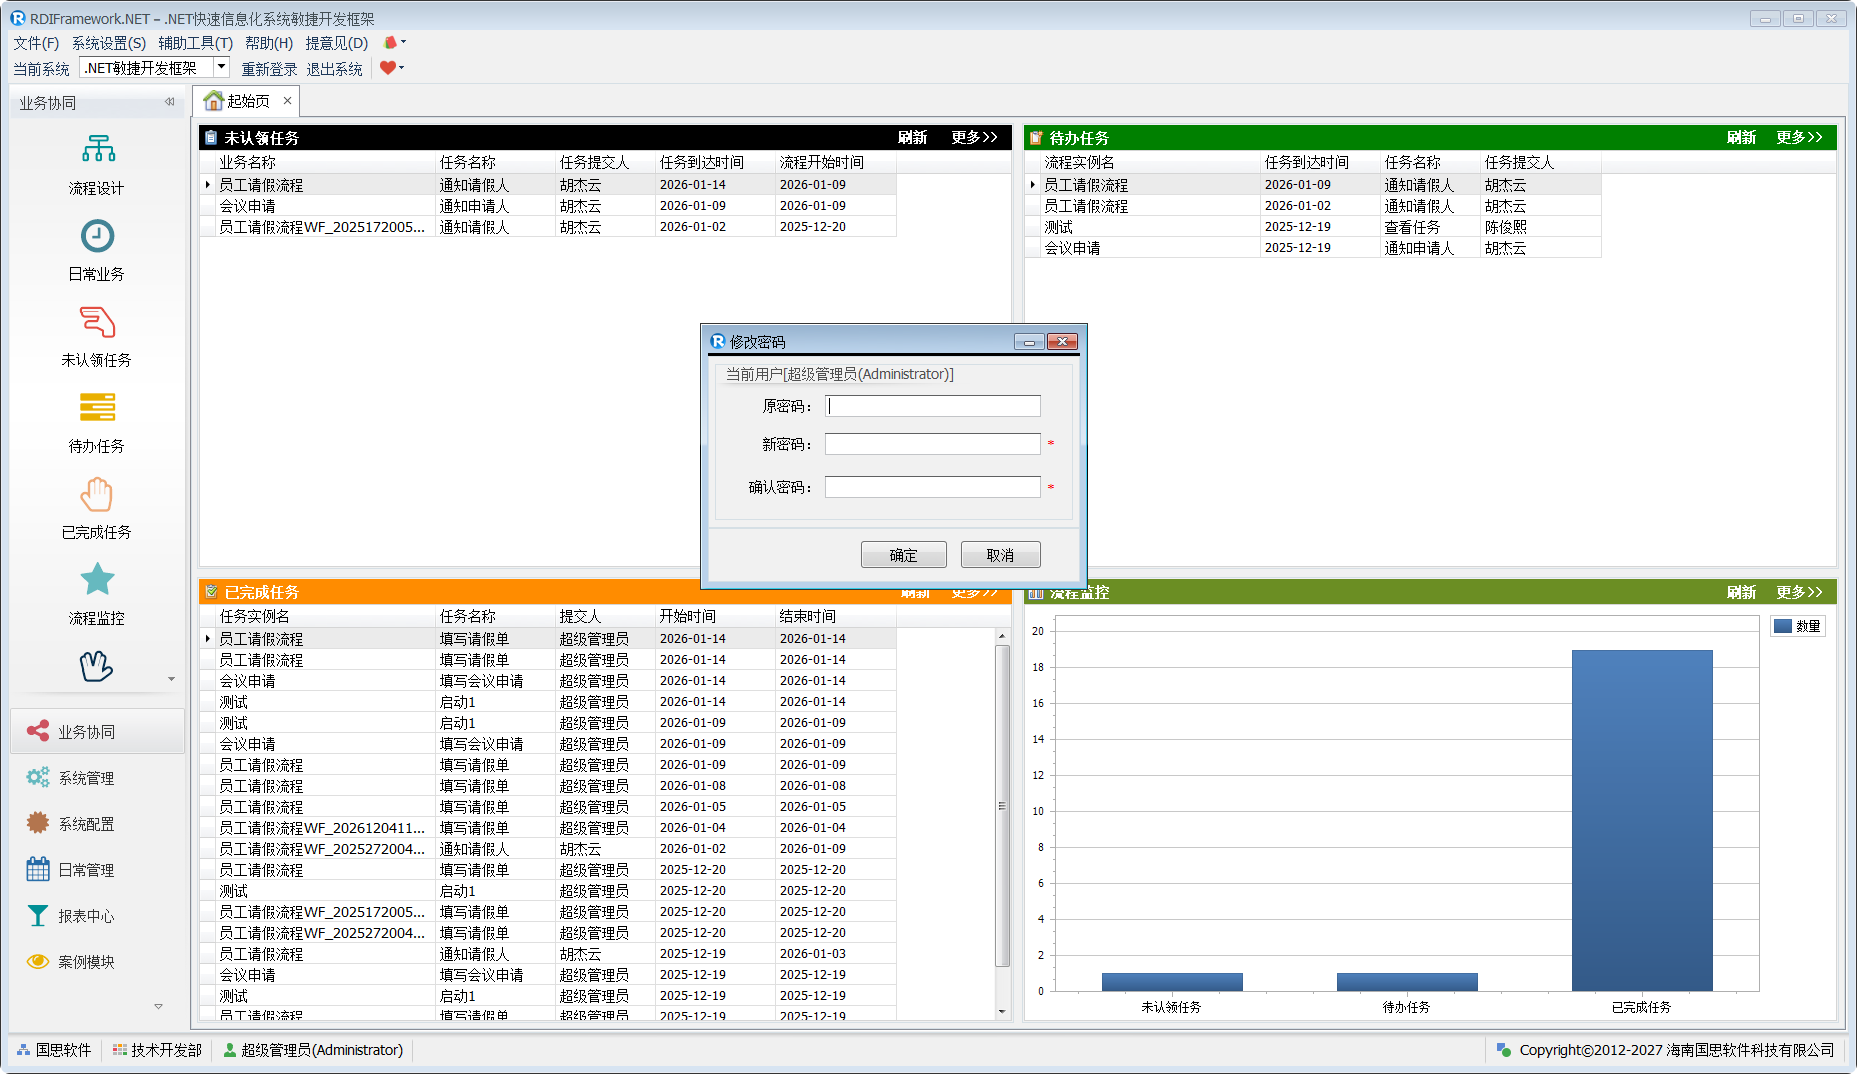Screen dimensions: 1857x1074
Task: Click the 已完成任务 list scrollbar down arrow
Action: point(1002,1012)
